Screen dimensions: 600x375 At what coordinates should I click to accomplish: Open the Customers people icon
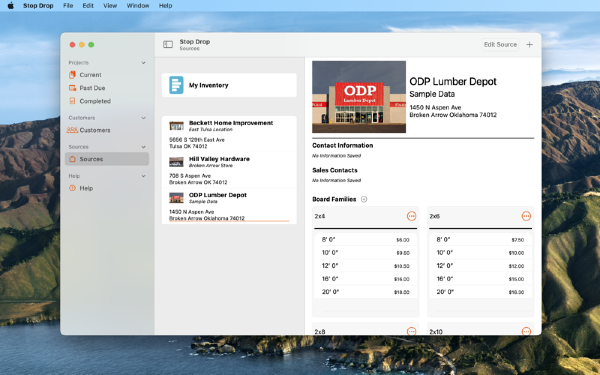(72, 130)
